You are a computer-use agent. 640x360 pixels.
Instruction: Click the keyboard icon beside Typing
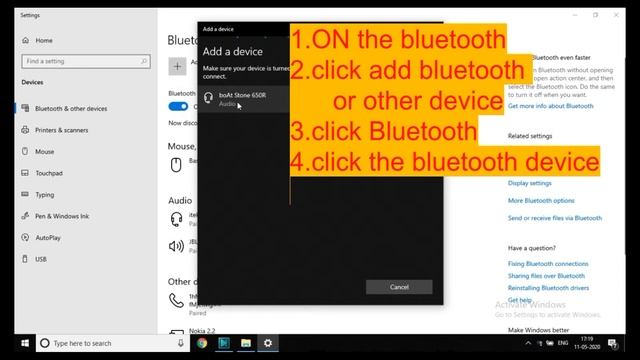tap(25, 194)
